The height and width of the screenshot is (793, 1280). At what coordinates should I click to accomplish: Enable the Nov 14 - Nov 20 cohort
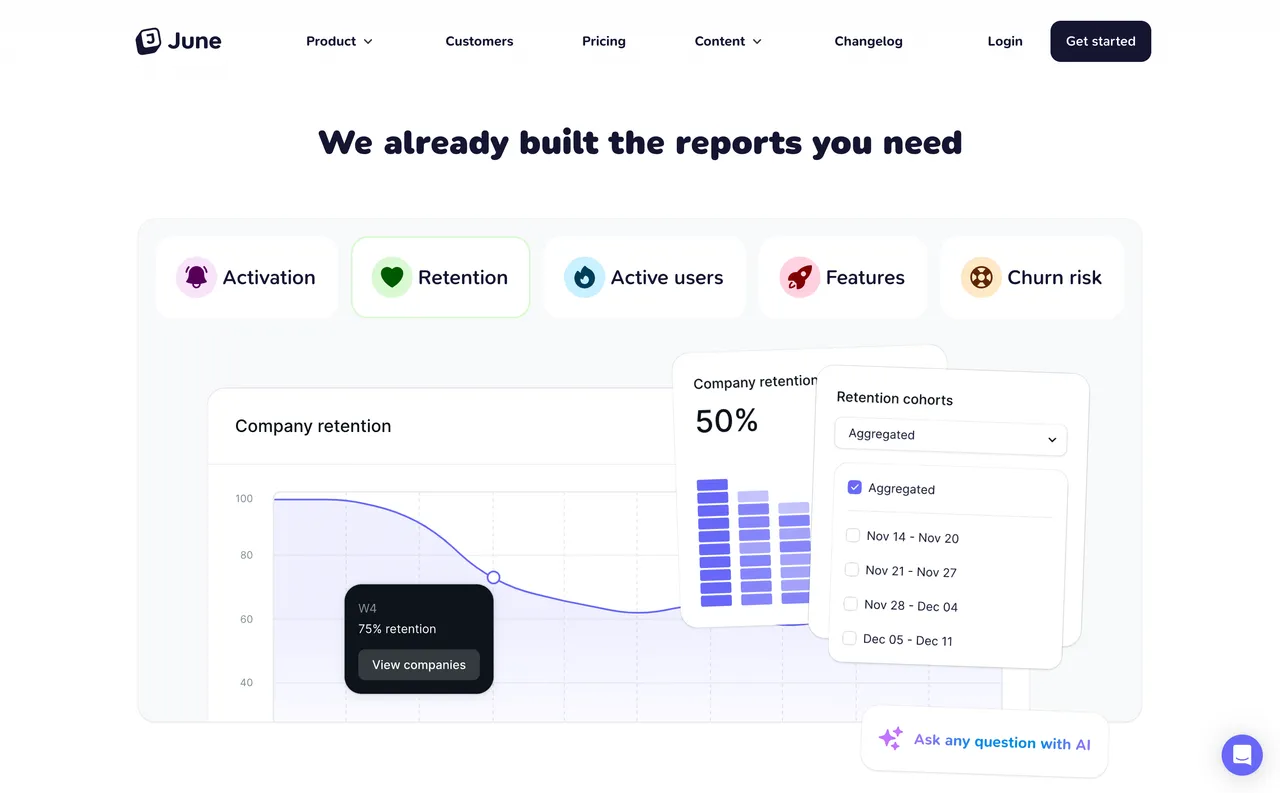[x=852, y=535]
